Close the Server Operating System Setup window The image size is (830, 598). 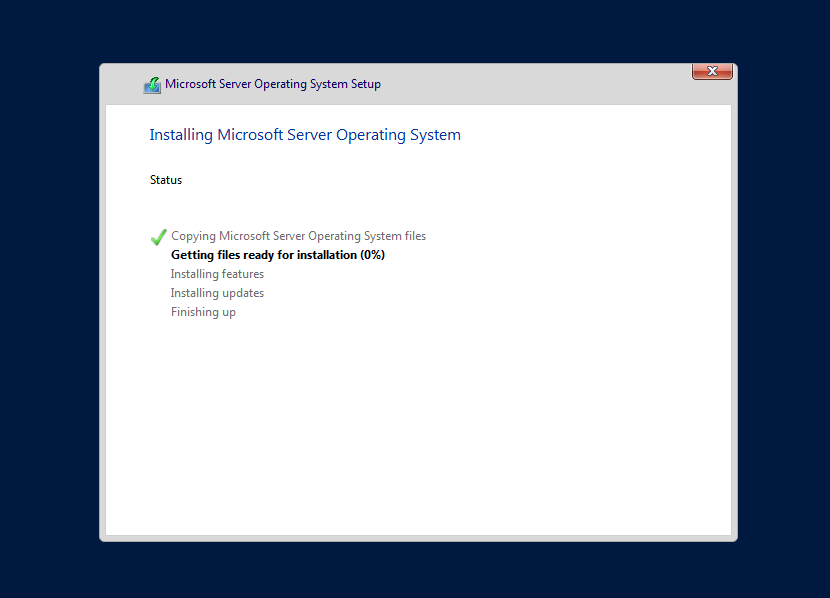click(x=712, y=71)
